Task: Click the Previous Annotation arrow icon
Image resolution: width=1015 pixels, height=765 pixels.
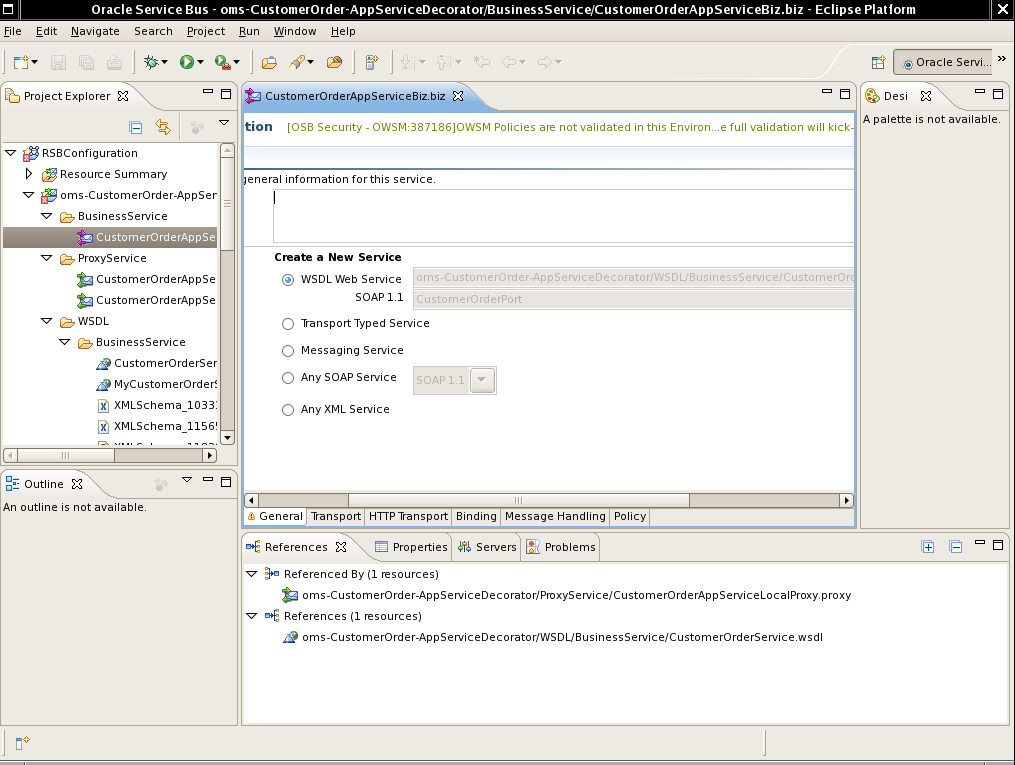Action: tap(443, 62)
